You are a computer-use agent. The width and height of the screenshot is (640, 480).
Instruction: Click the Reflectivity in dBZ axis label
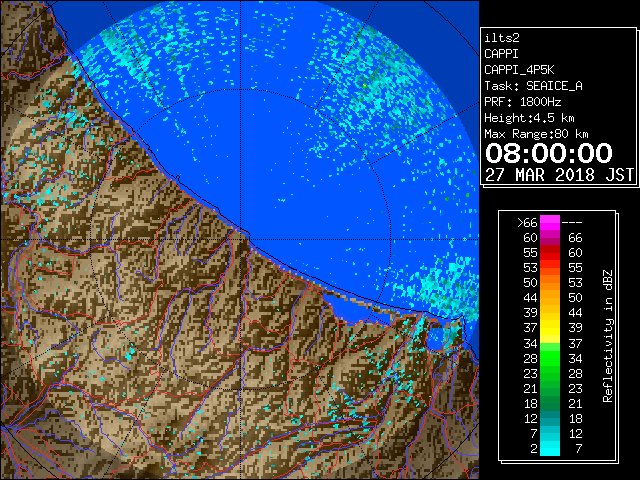(608, 336)
